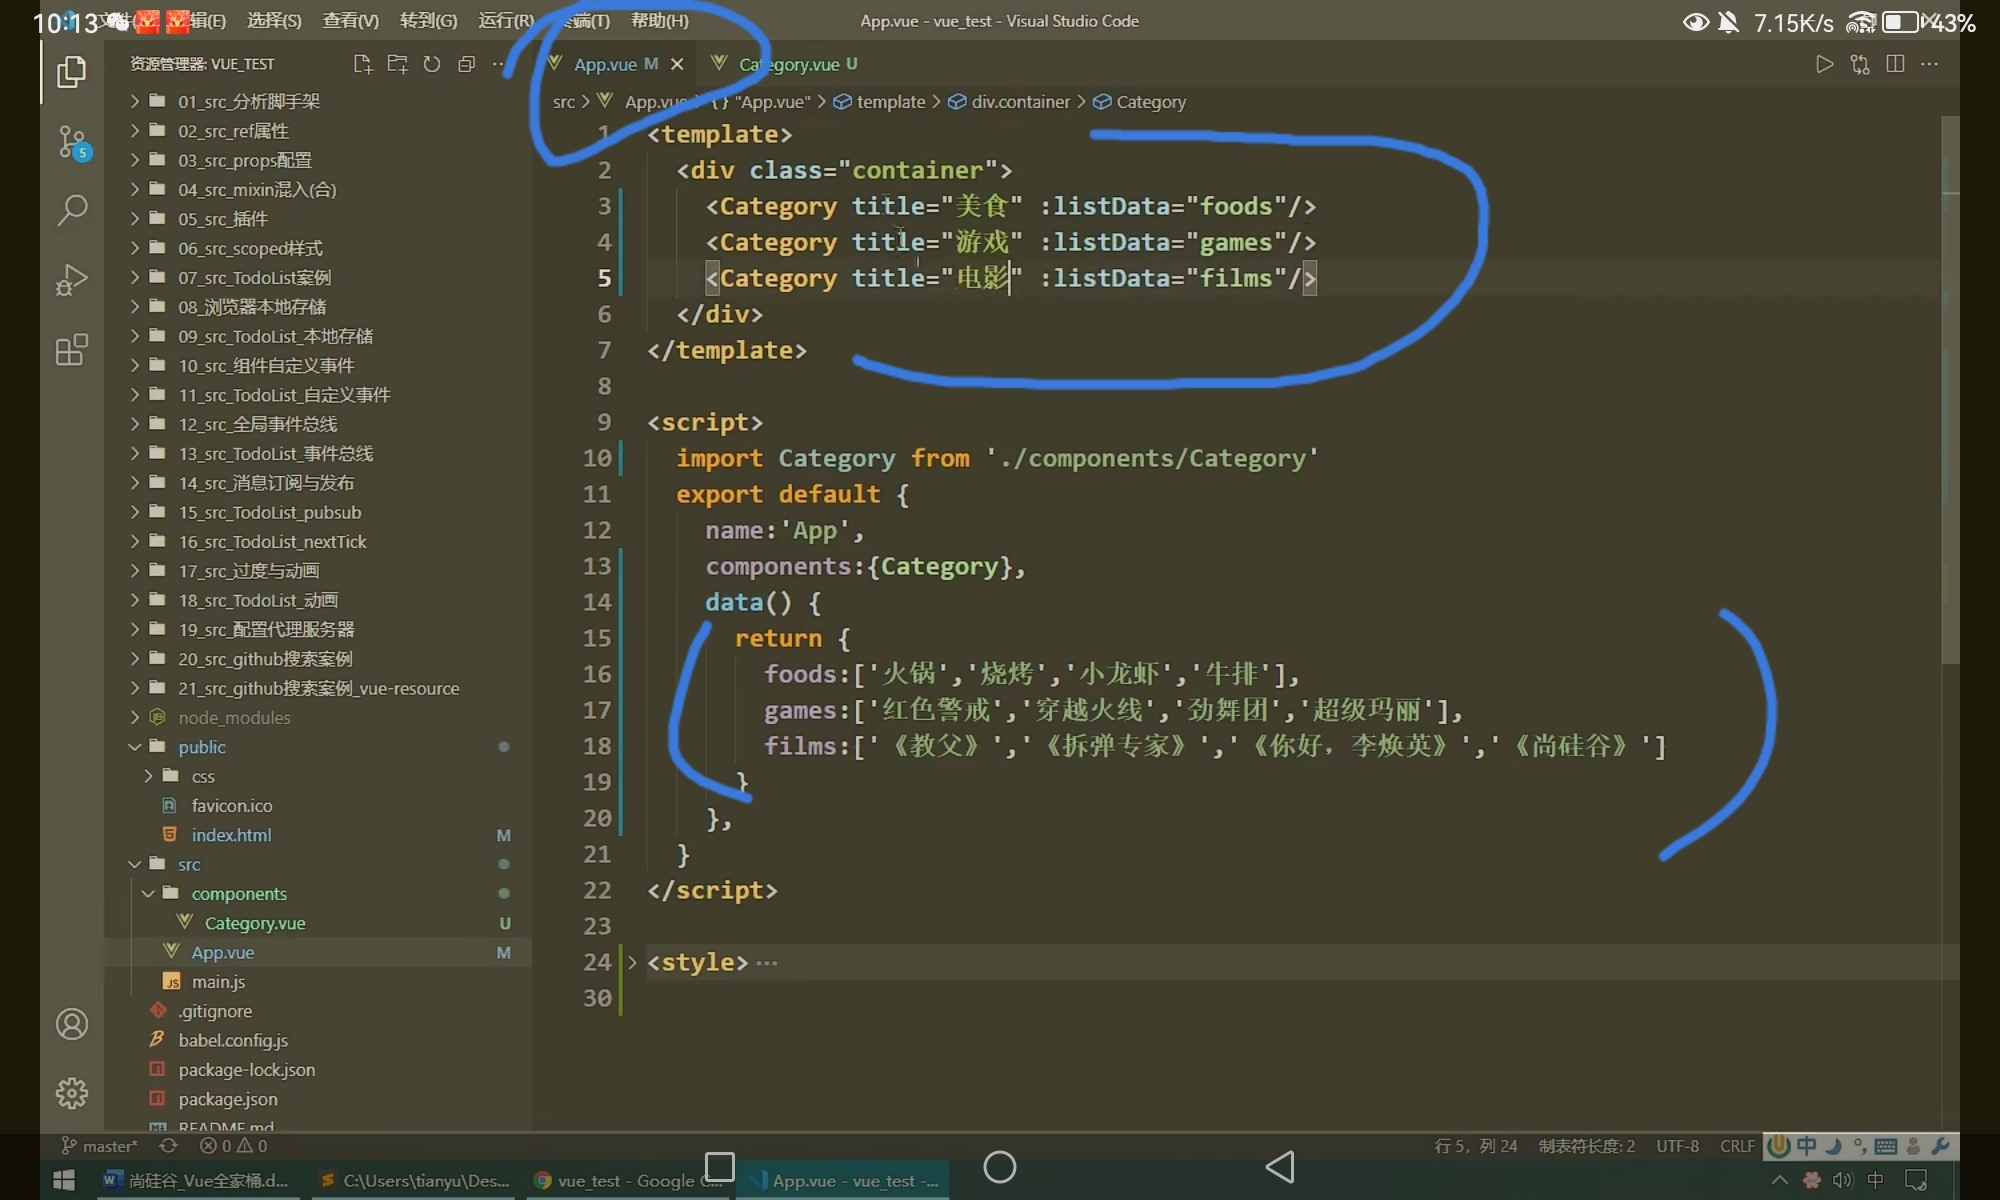The width and height of the screenshot is (2000, 1200).
Task: Open the Search view icon
Action: 72,210
